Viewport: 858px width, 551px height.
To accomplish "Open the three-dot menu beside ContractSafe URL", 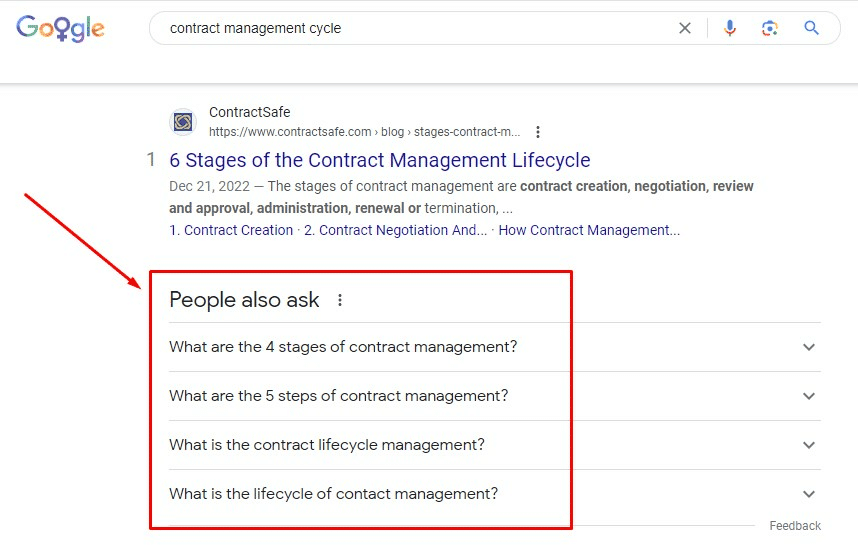I will (538, 132).
